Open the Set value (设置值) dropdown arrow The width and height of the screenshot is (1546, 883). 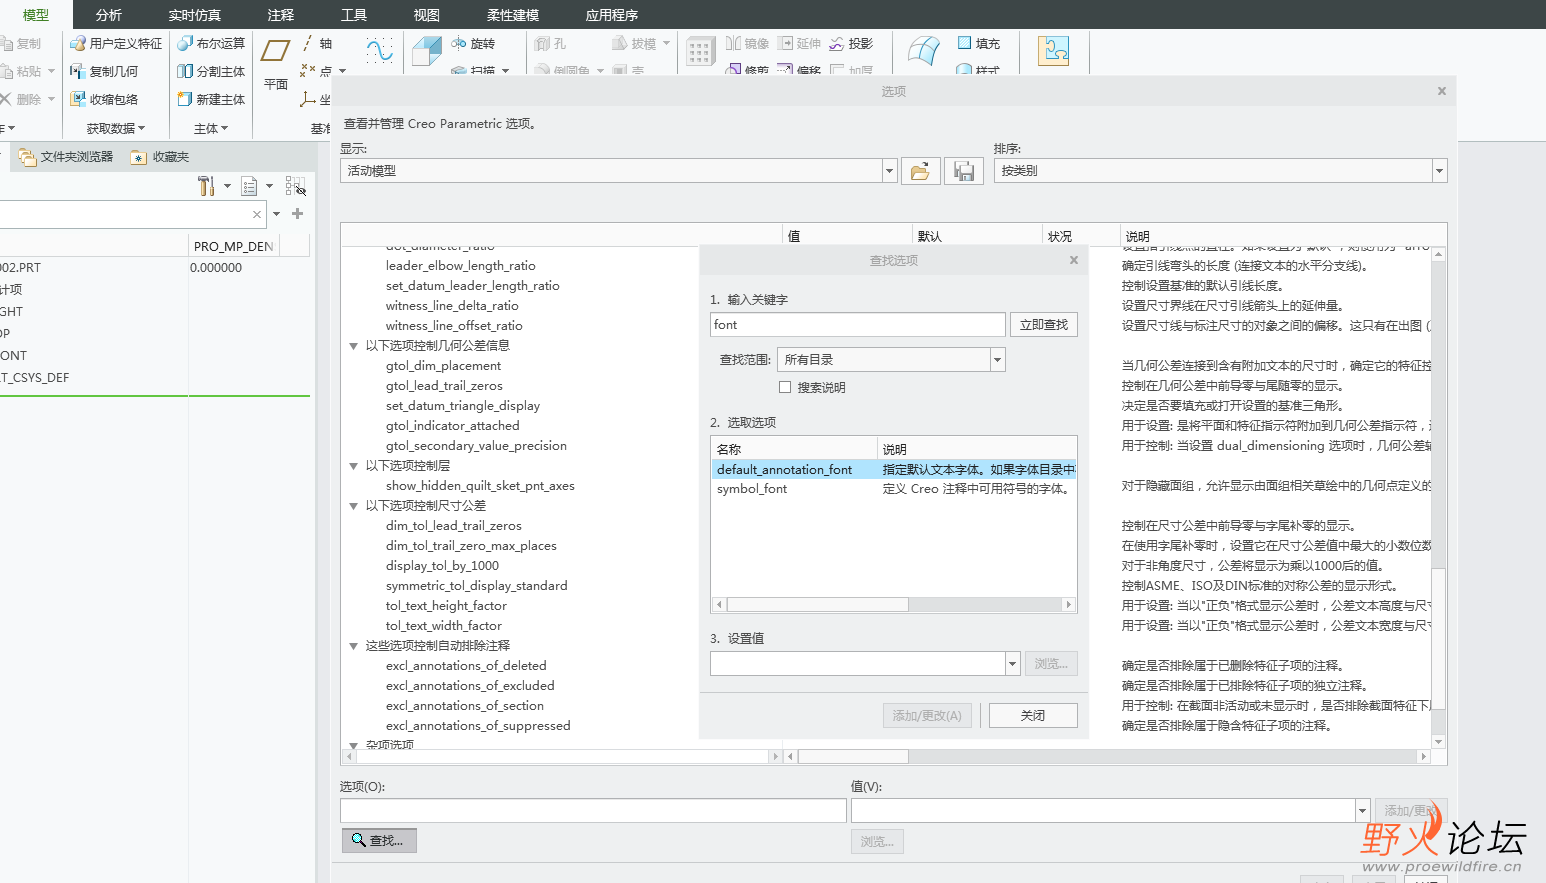coord(1012,663)
